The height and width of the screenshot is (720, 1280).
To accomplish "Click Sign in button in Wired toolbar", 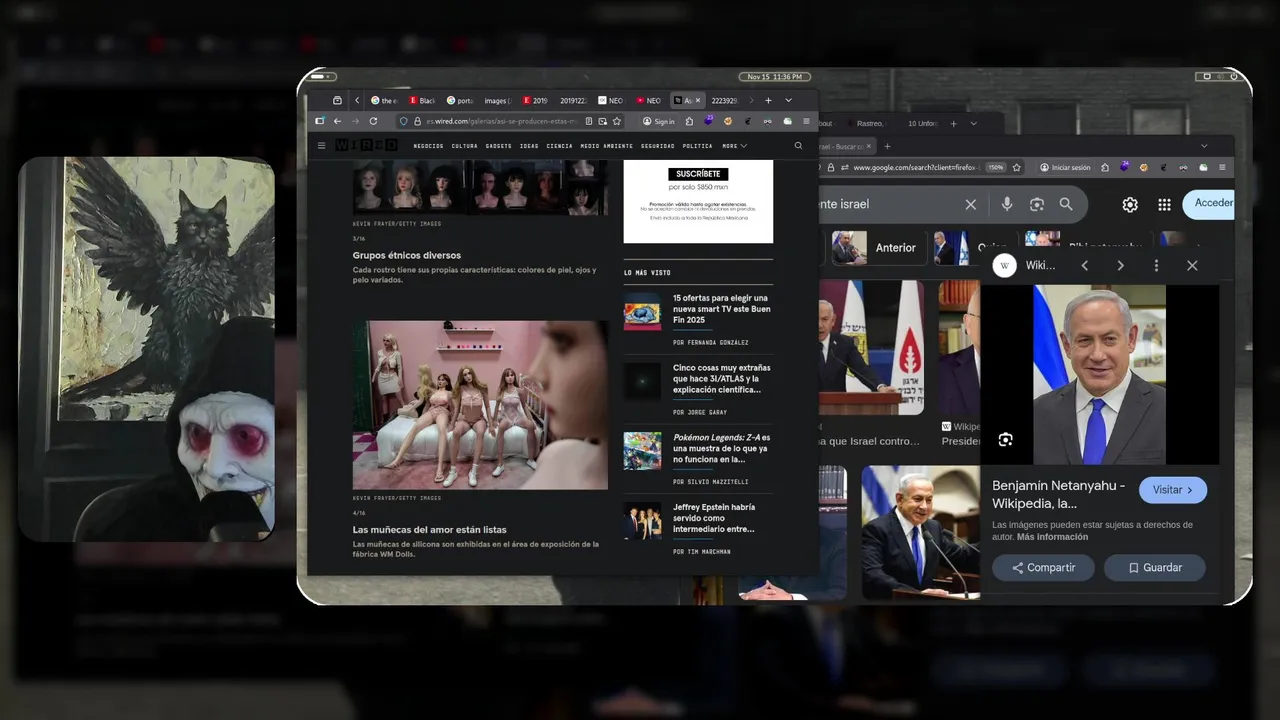I will coord(659,121).
